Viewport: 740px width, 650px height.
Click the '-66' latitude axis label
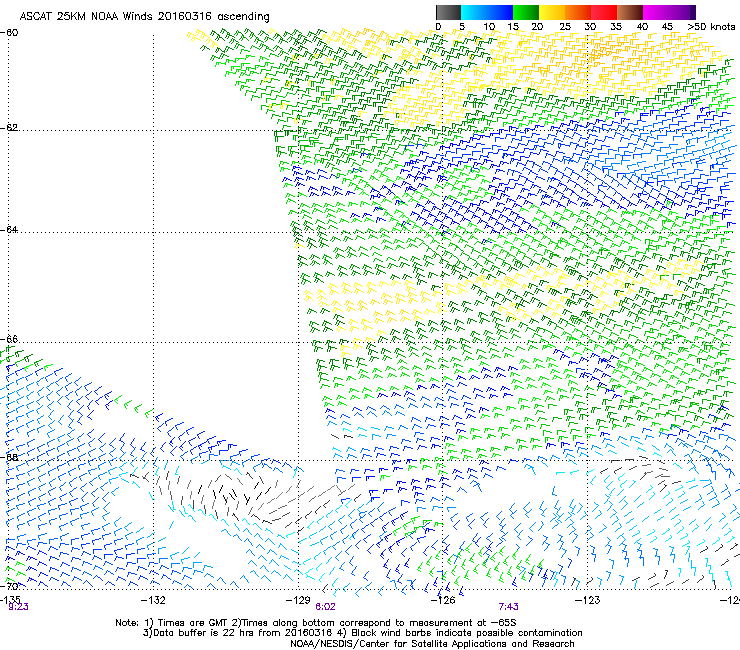pos(9,340)
